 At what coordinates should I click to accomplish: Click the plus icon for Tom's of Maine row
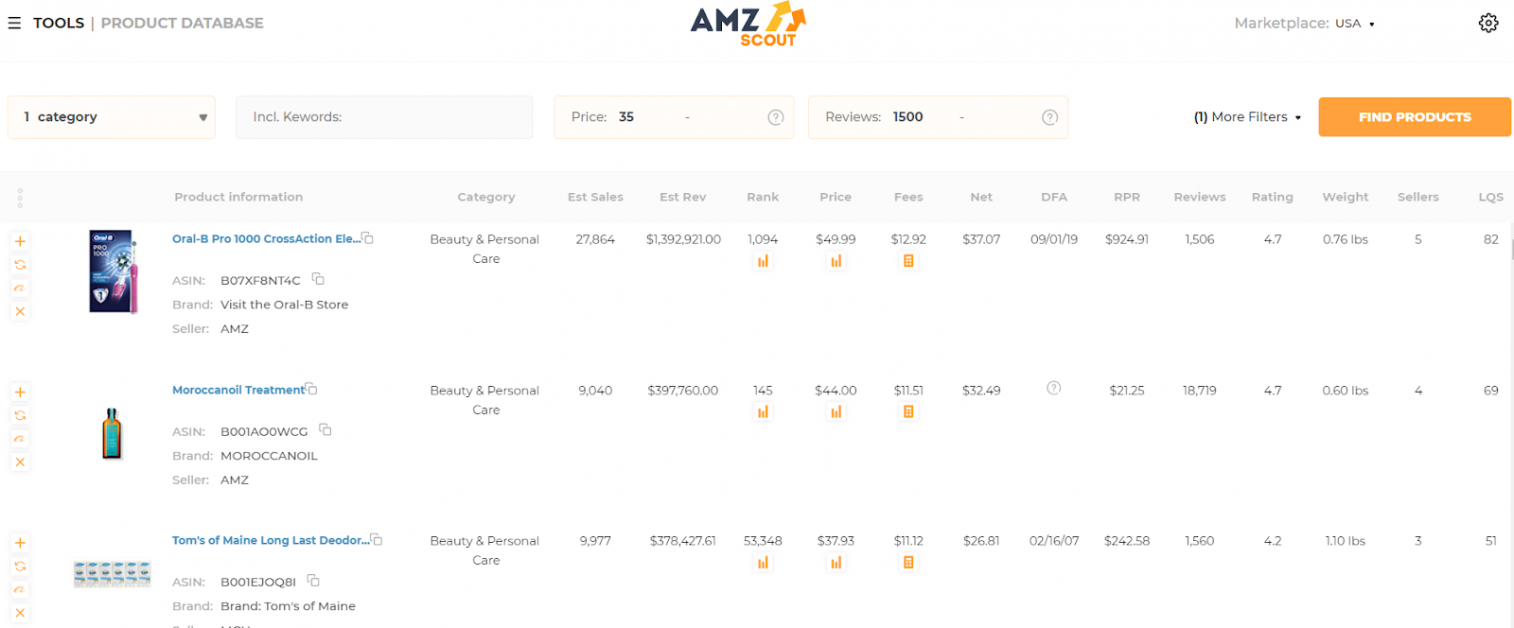pos(20,543)
